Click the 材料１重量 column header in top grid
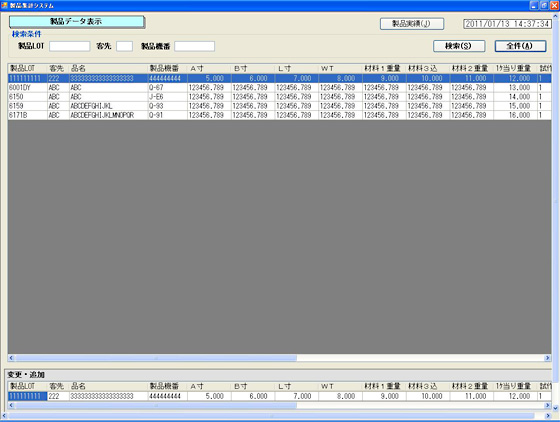The height and width of the screenshot is (422, 560). click(x=384, y=69)
